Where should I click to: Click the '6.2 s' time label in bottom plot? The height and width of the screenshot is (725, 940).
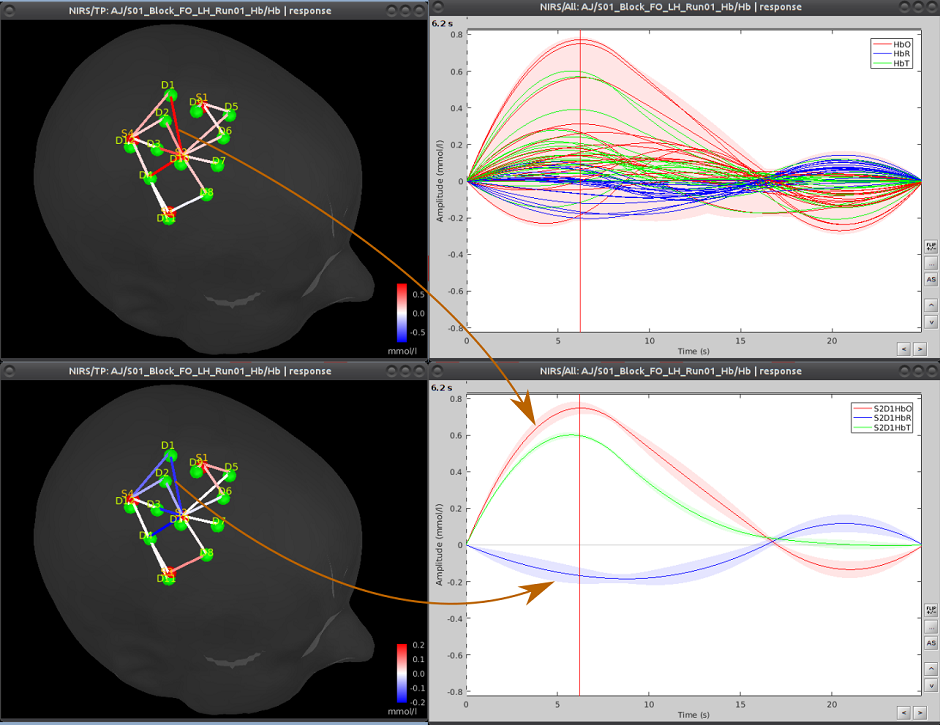pyautogui.click(x=442, y=387)
